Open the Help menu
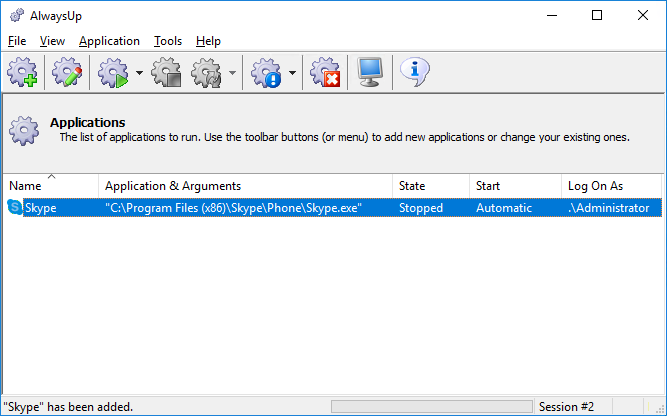Viewport: 667px width, 416px height. (x=208, y=41)
